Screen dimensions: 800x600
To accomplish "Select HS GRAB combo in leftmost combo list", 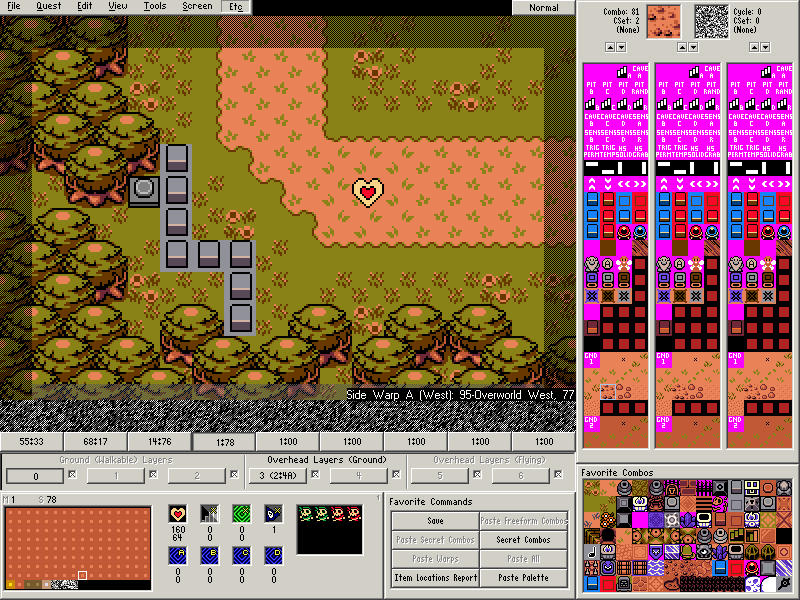I will (x=640, y=151).
